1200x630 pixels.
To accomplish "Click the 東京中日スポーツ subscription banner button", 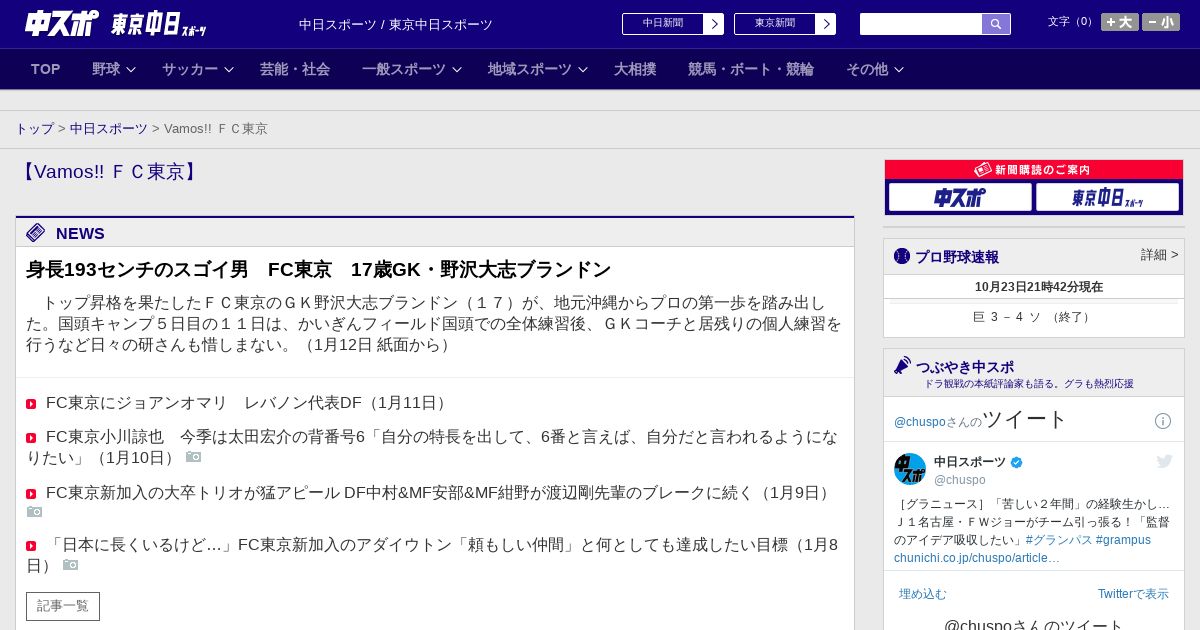I will (1107, 197).
